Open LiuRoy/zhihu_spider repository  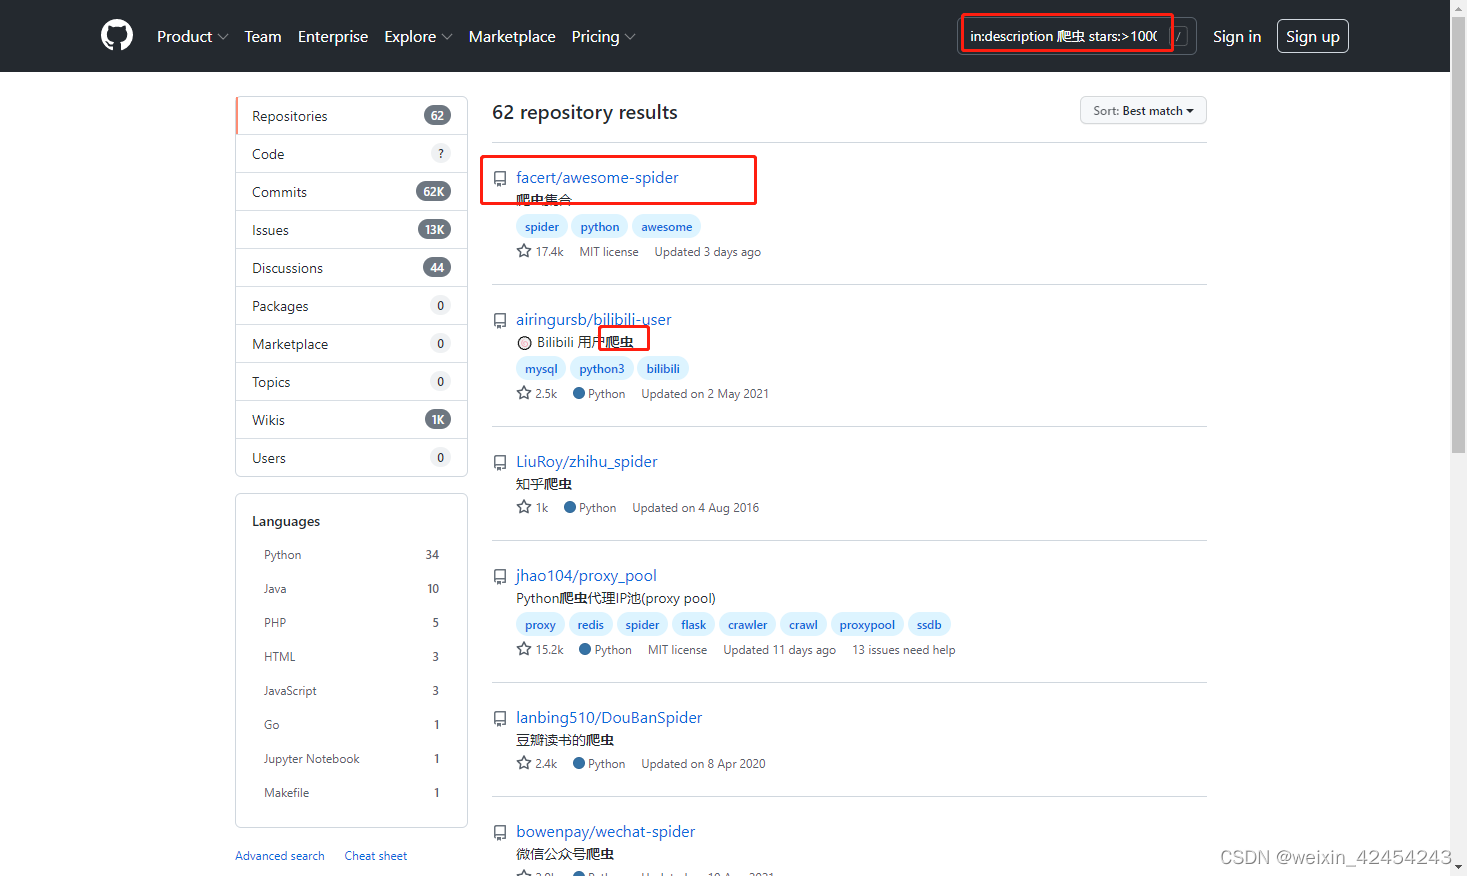[586, 462]
